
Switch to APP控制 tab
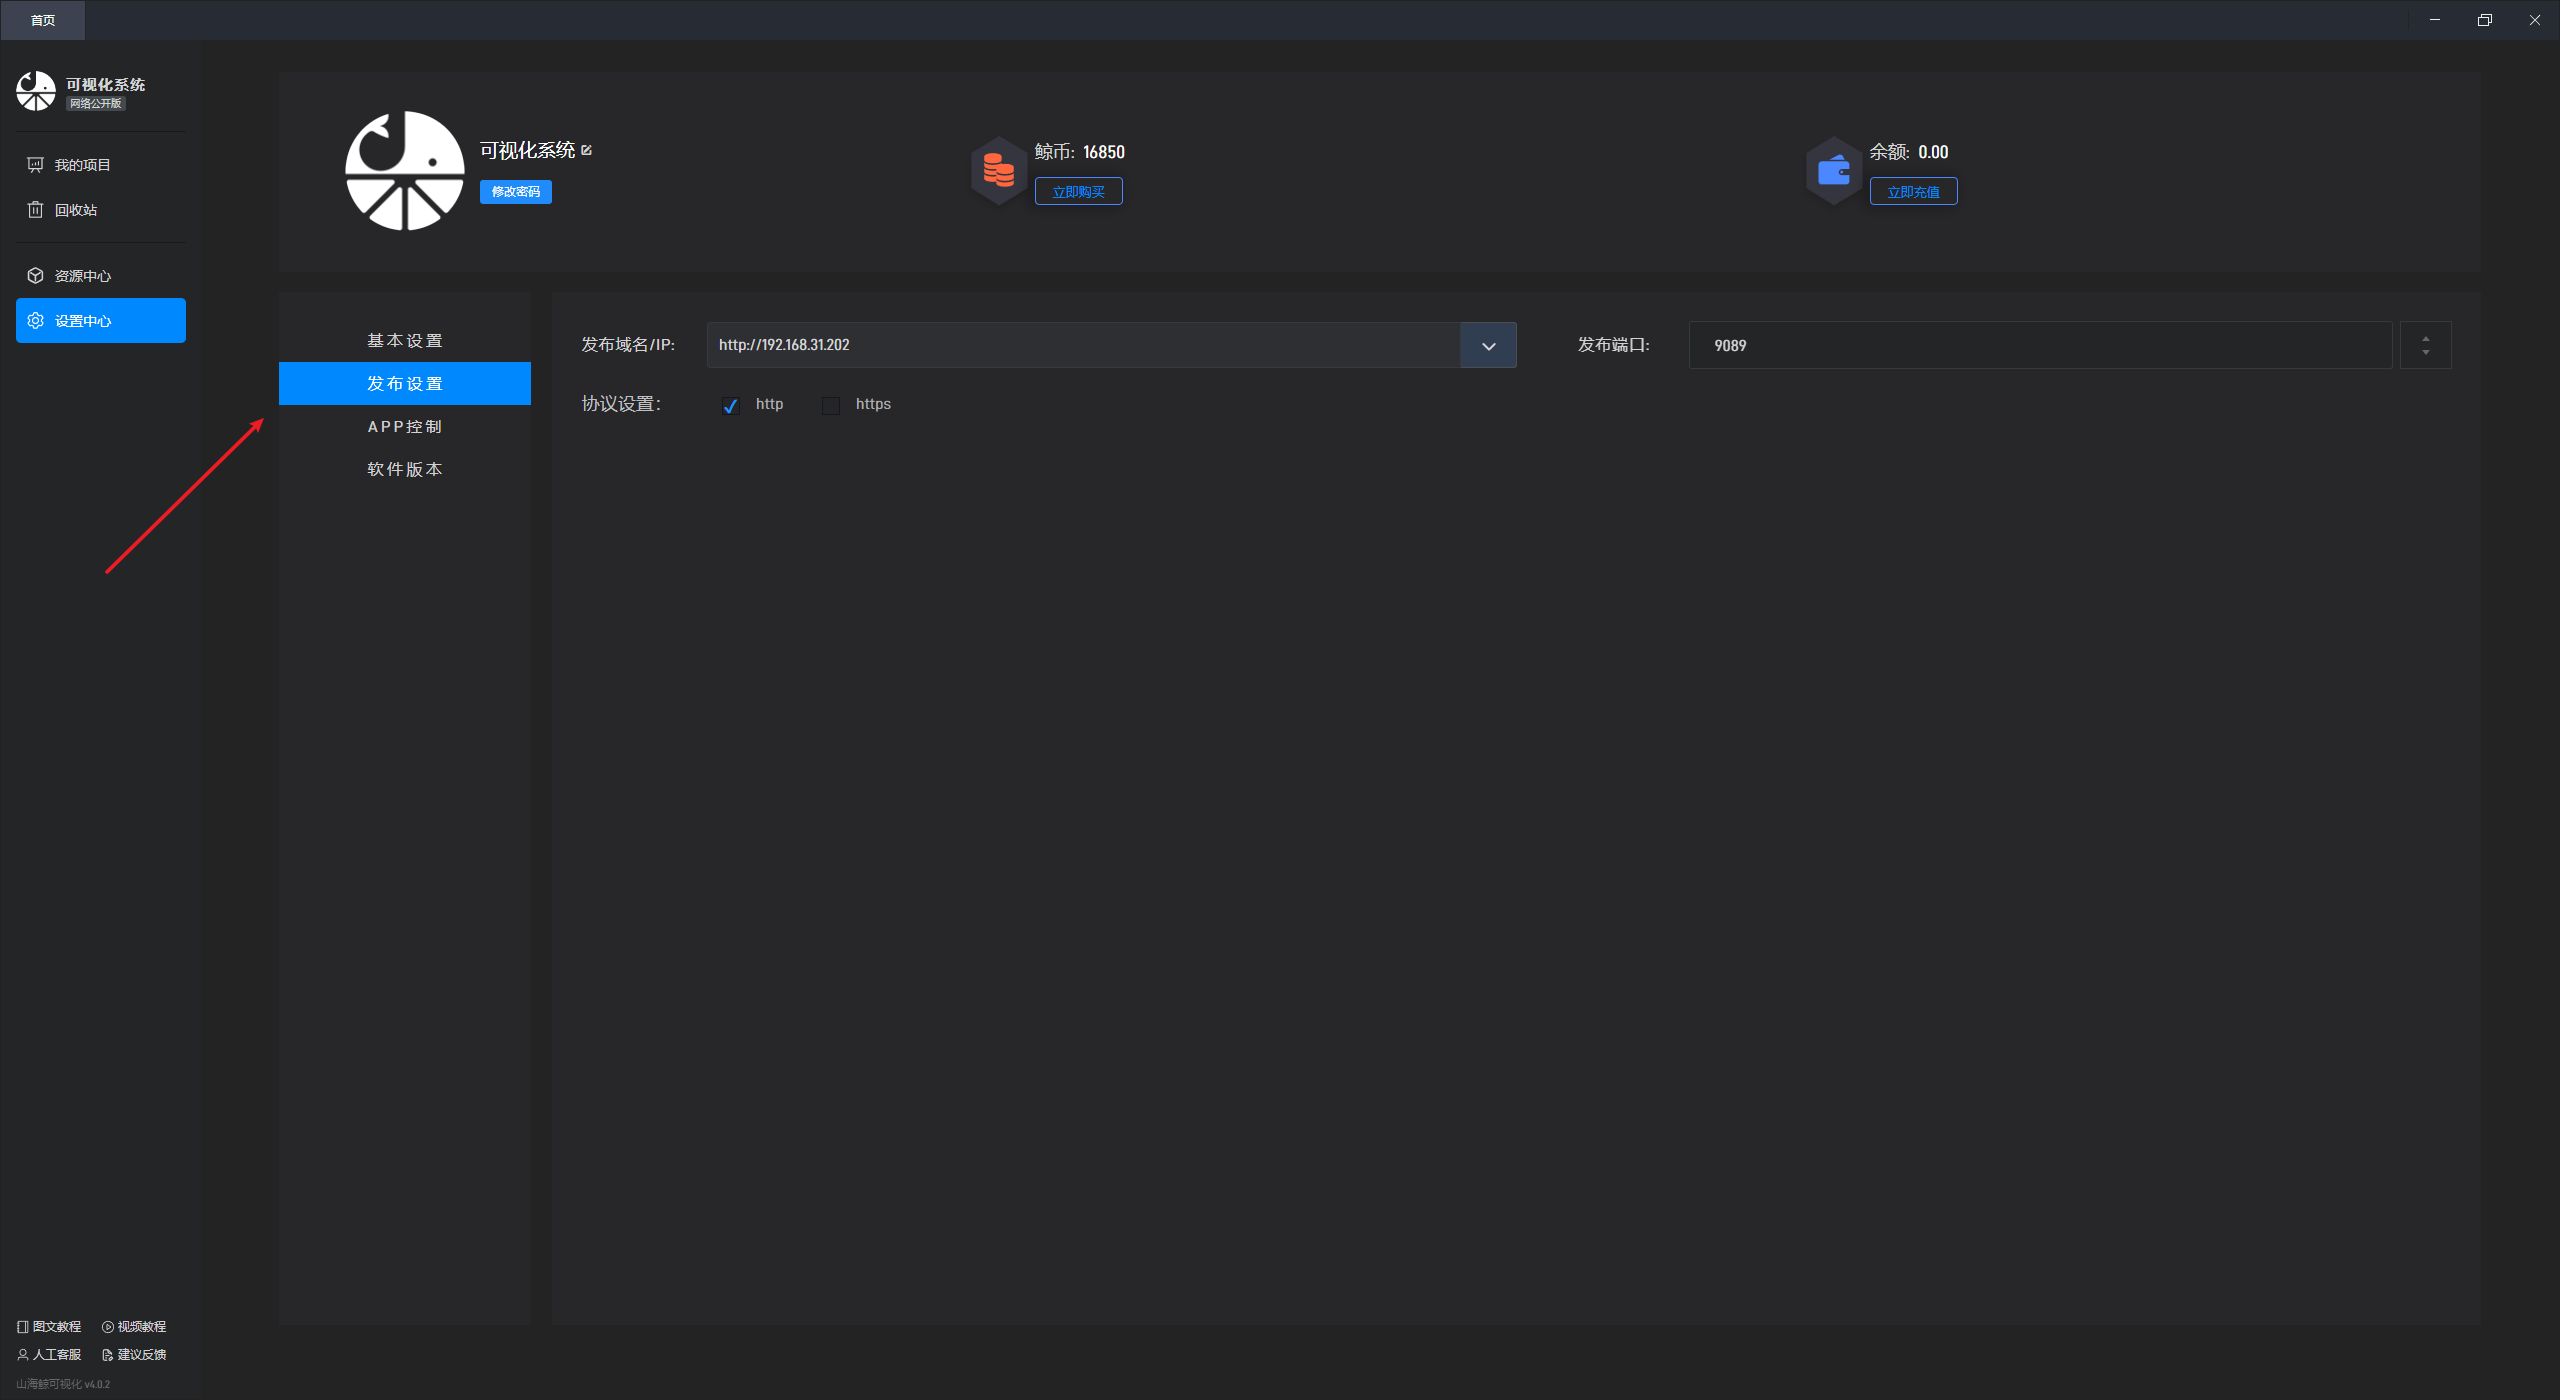(404, 427)
